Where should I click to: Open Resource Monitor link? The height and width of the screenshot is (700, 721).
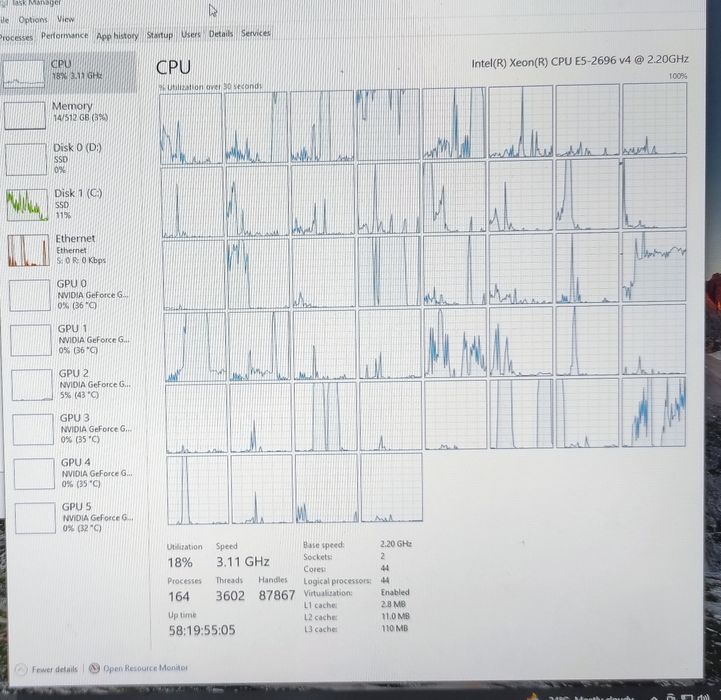point(145,668)
